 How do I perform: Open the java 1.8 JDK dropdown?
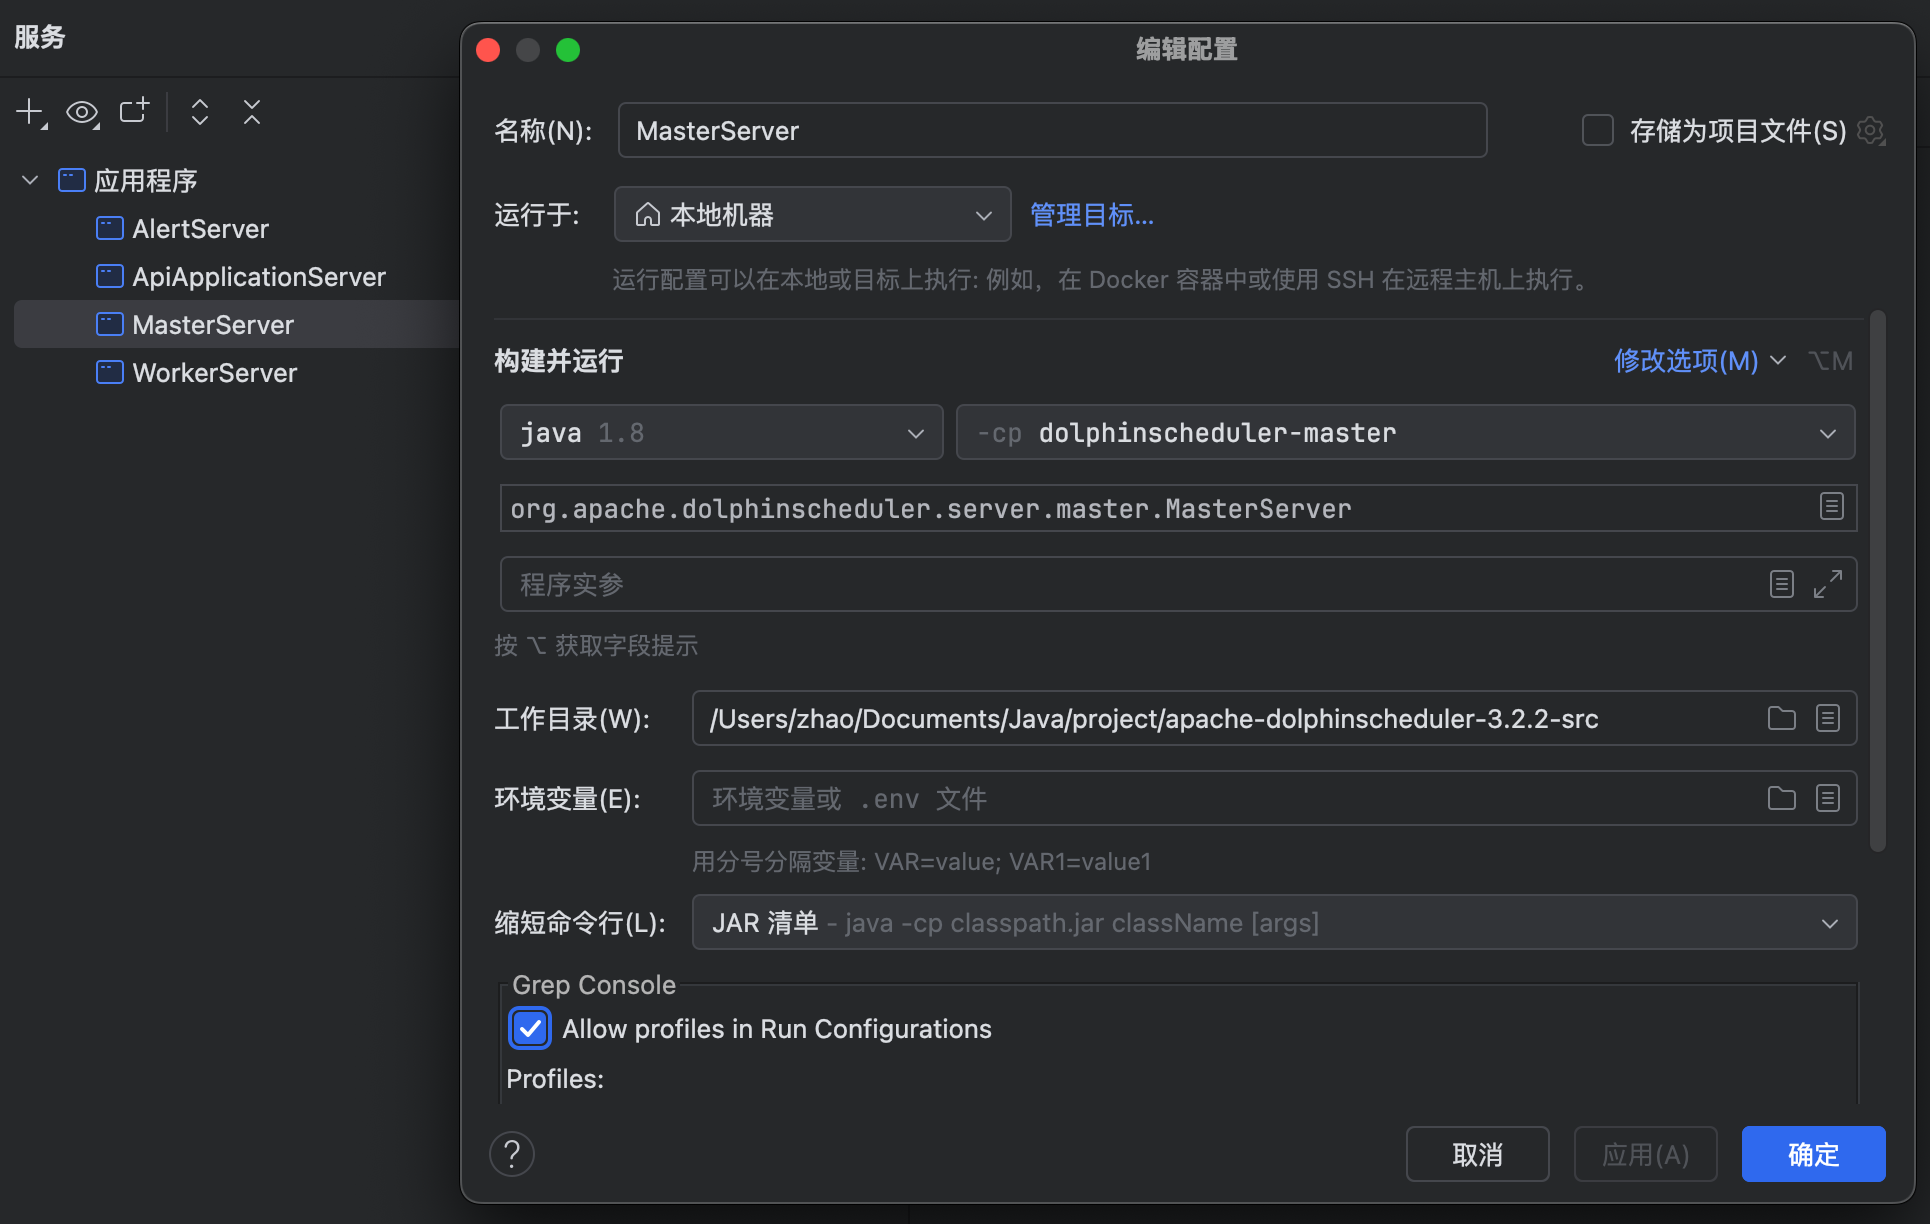[x=721, y=432]
